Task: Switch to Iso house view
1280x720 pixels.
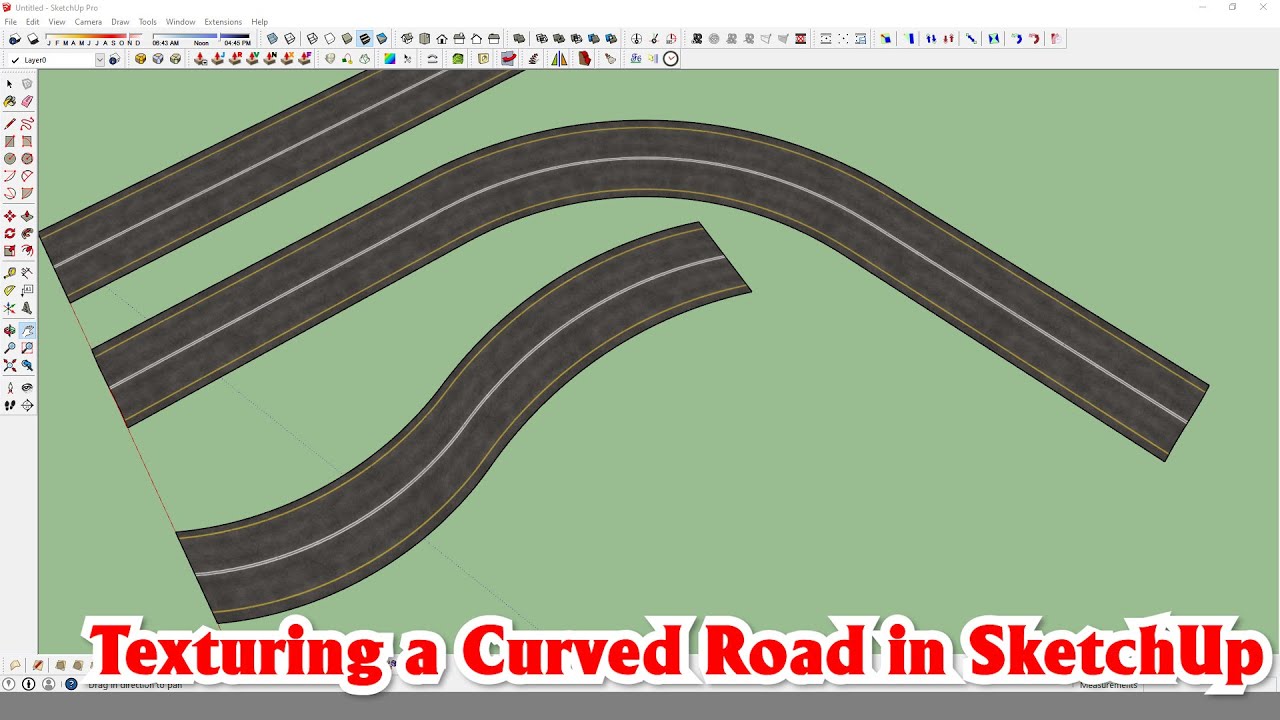Action: coord(407,39)
